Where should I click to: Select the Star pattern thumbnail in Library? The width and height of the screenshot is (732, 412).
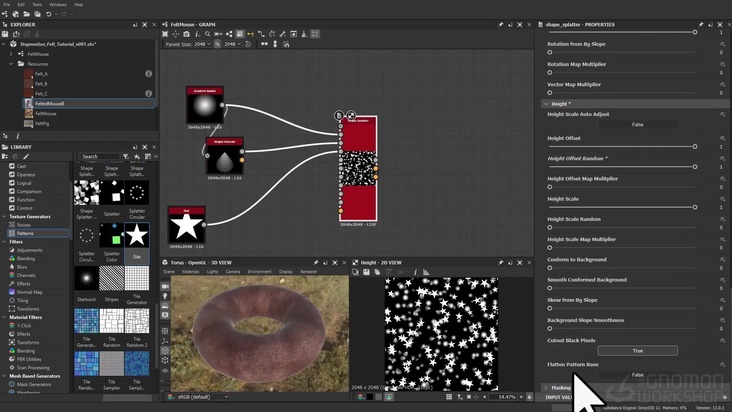pos(137,235)
